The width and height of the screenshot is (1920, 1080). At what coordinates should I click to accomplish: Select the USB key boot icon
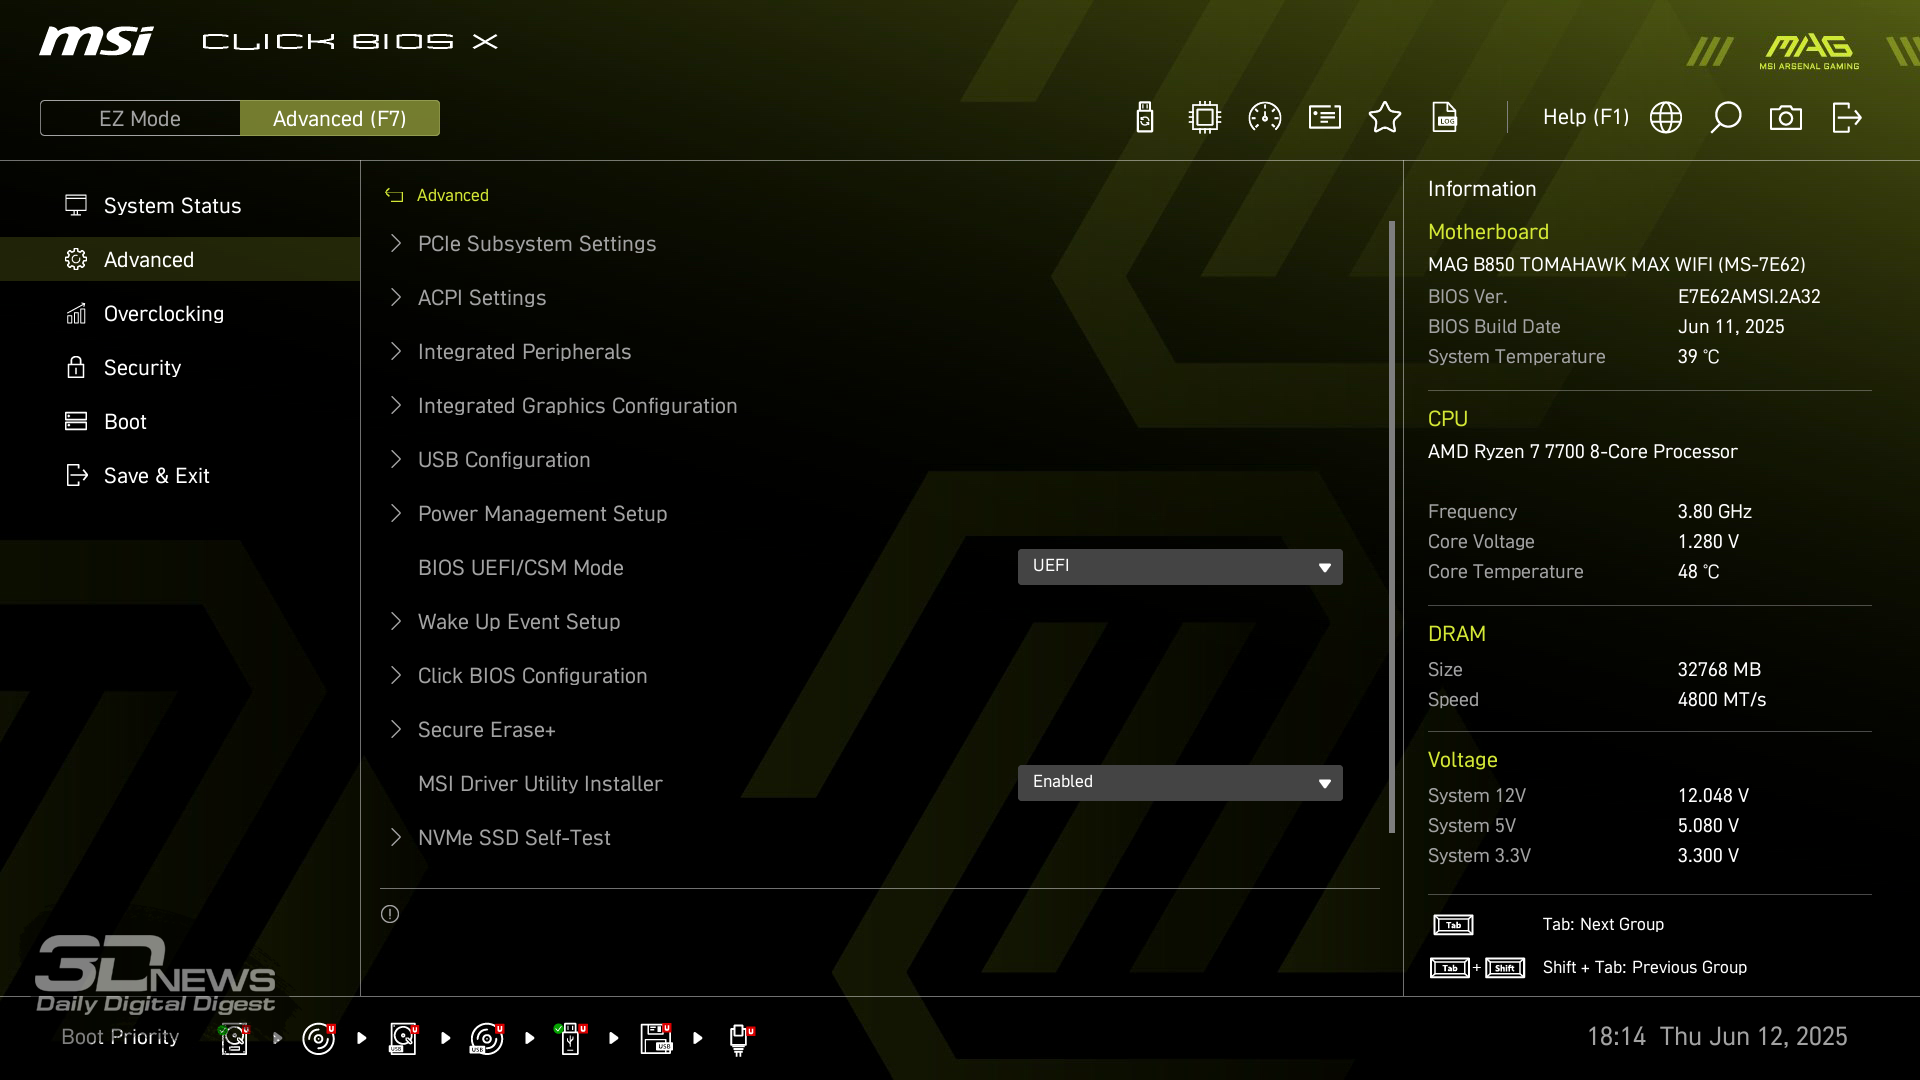pyautogui.click(x=571, y=1038)
